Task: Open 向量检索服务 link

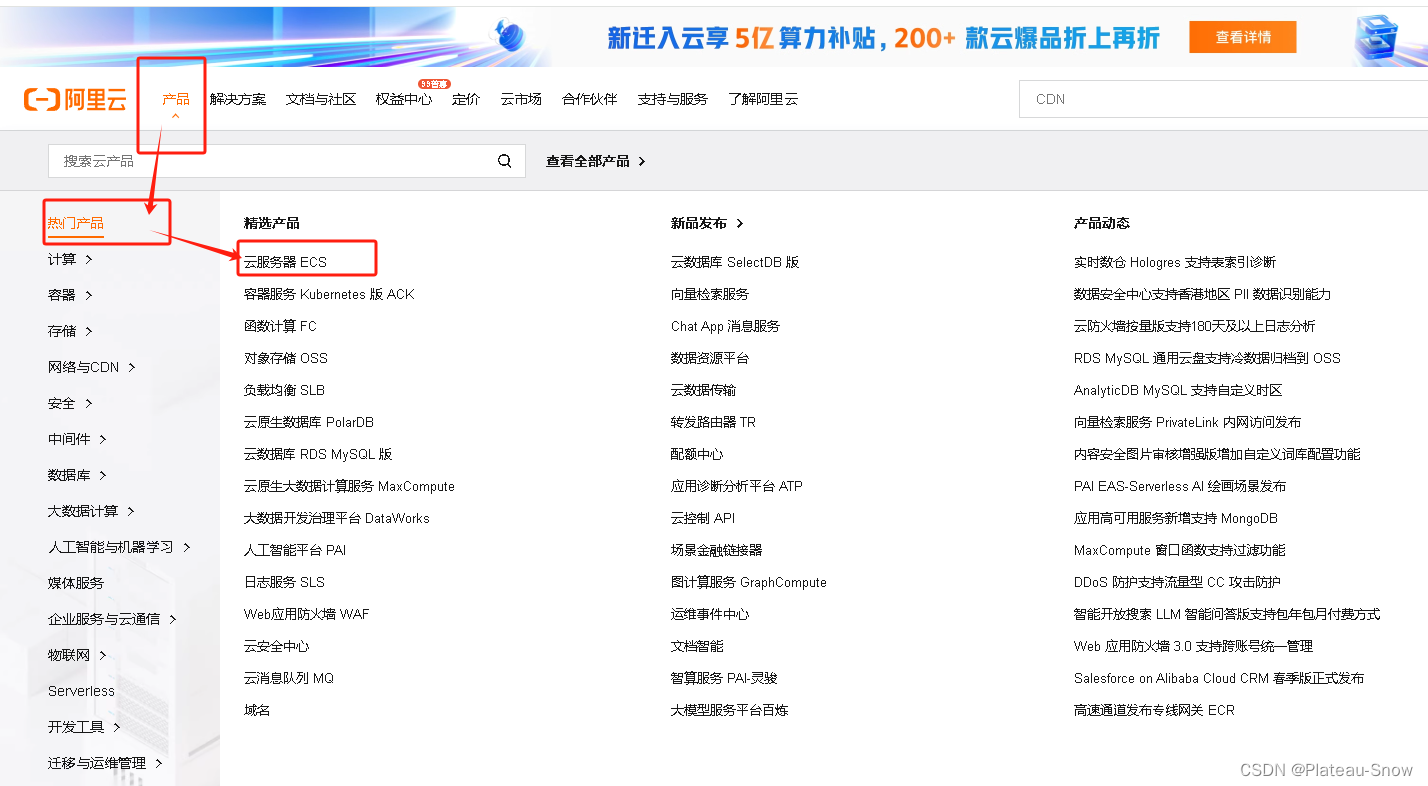Action: [x=710, y=294]
